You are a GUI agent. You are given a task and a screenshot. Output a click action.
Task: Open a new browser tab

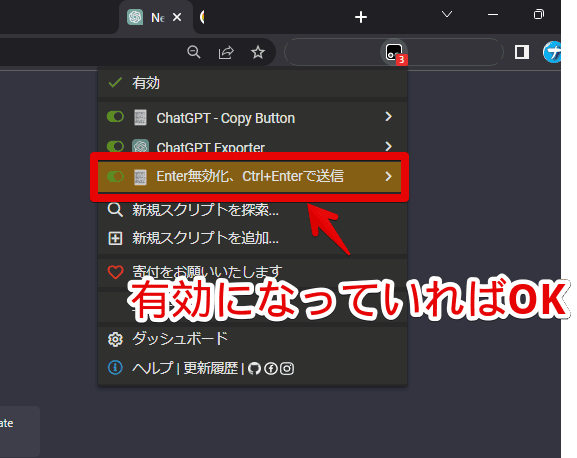(361, 17)
